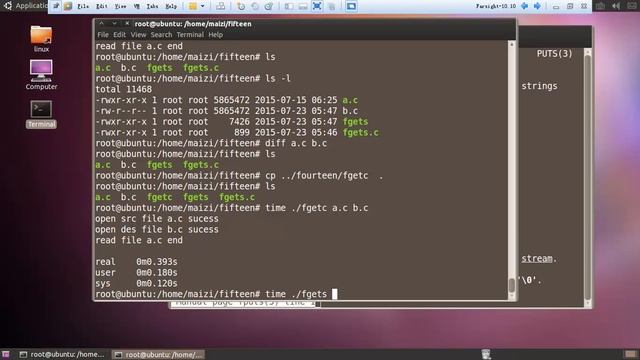Open VMware View menu in top bar
Image resolution: width=640 pixels, height=360 pixels.
(x=120, y=6)
